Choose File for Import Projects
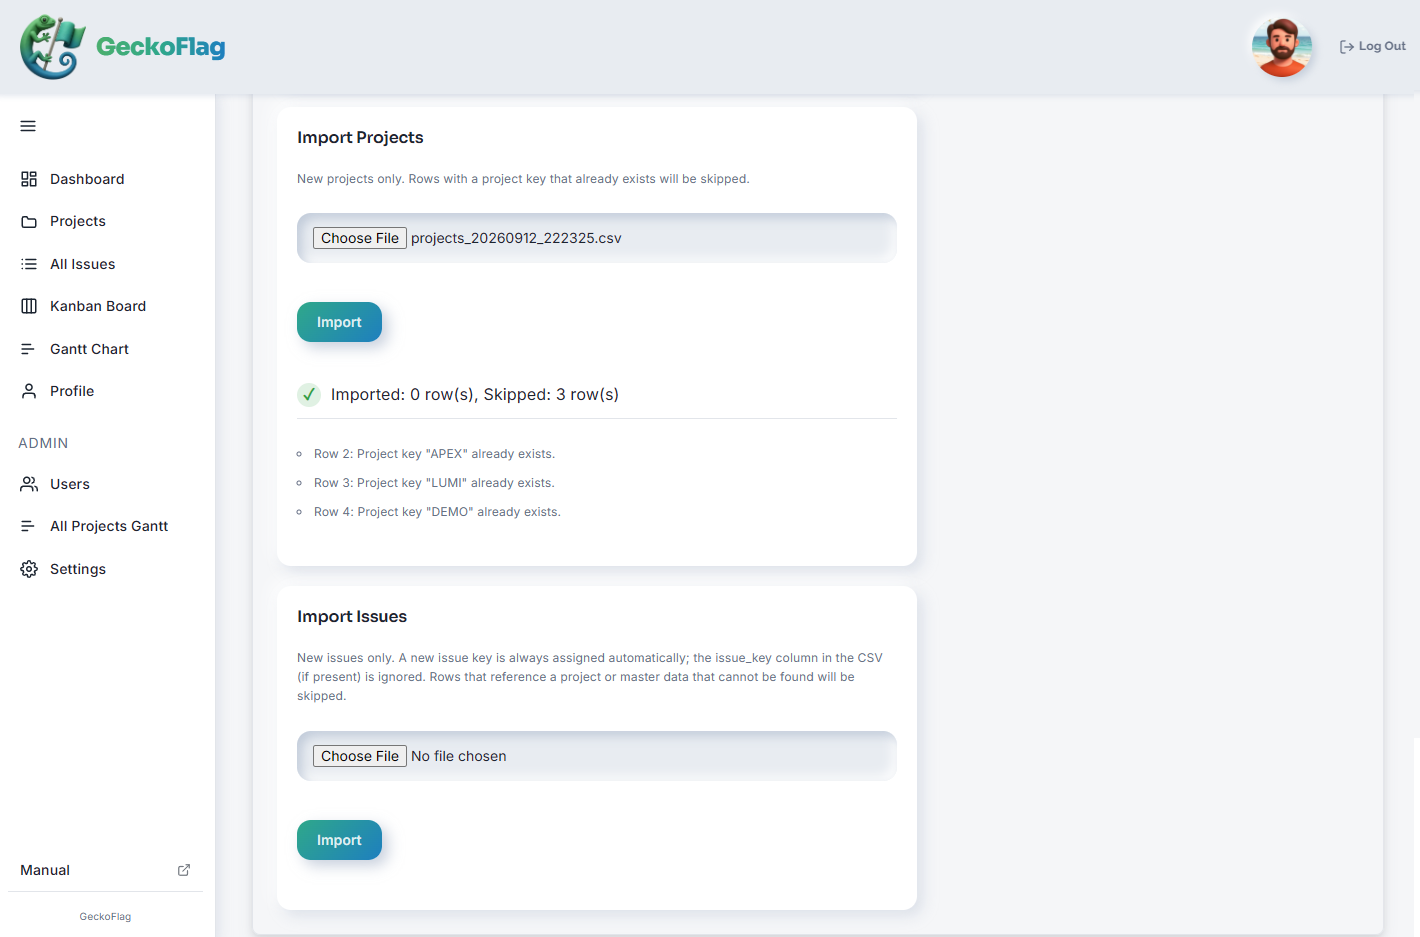1420x937 pixels. (360, 238)
